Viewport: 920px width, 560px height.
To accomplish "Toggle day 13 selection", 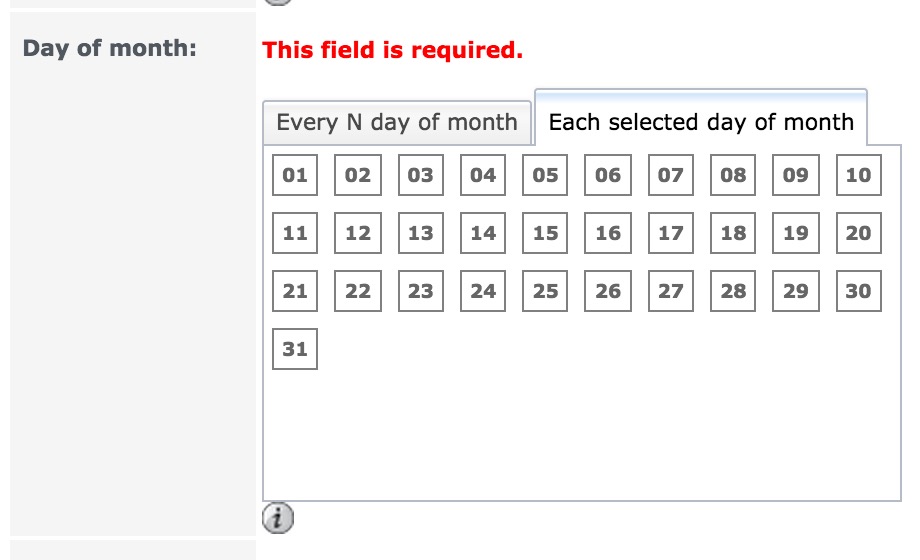I will tap(421, 233).
